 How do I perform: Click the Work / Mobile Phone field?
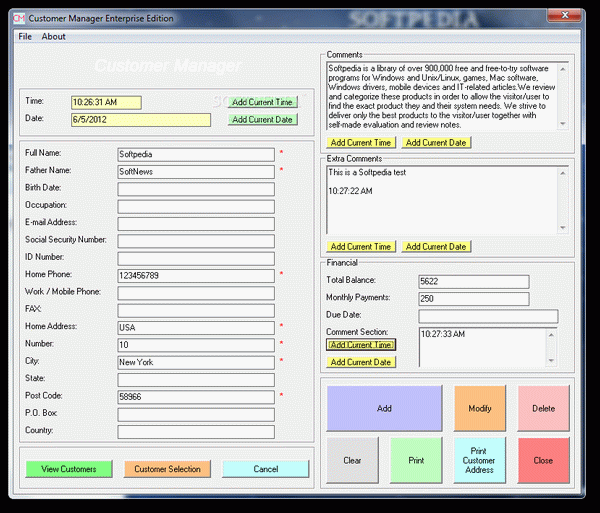[196, 293]
